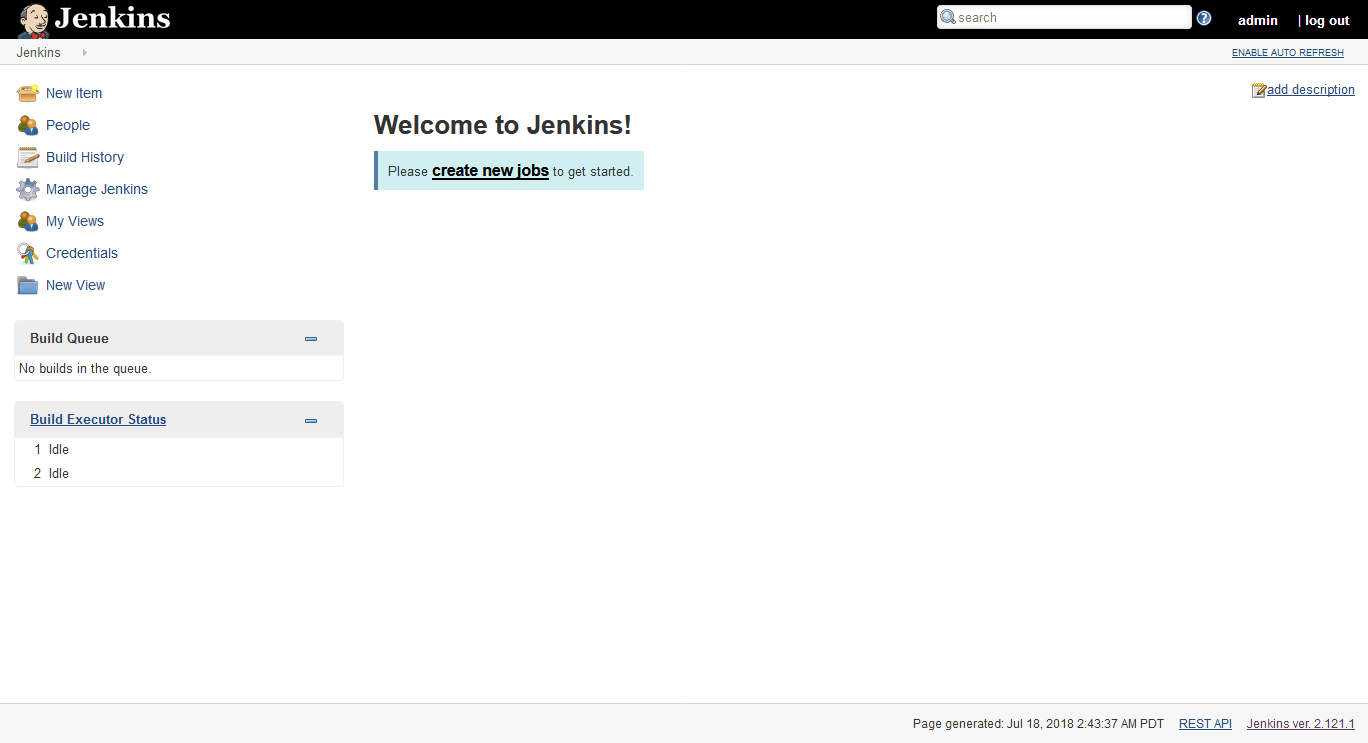Click the Credentials keys icon
The height and width of the screenshot is (743, 1368).
tap(28, 253)
